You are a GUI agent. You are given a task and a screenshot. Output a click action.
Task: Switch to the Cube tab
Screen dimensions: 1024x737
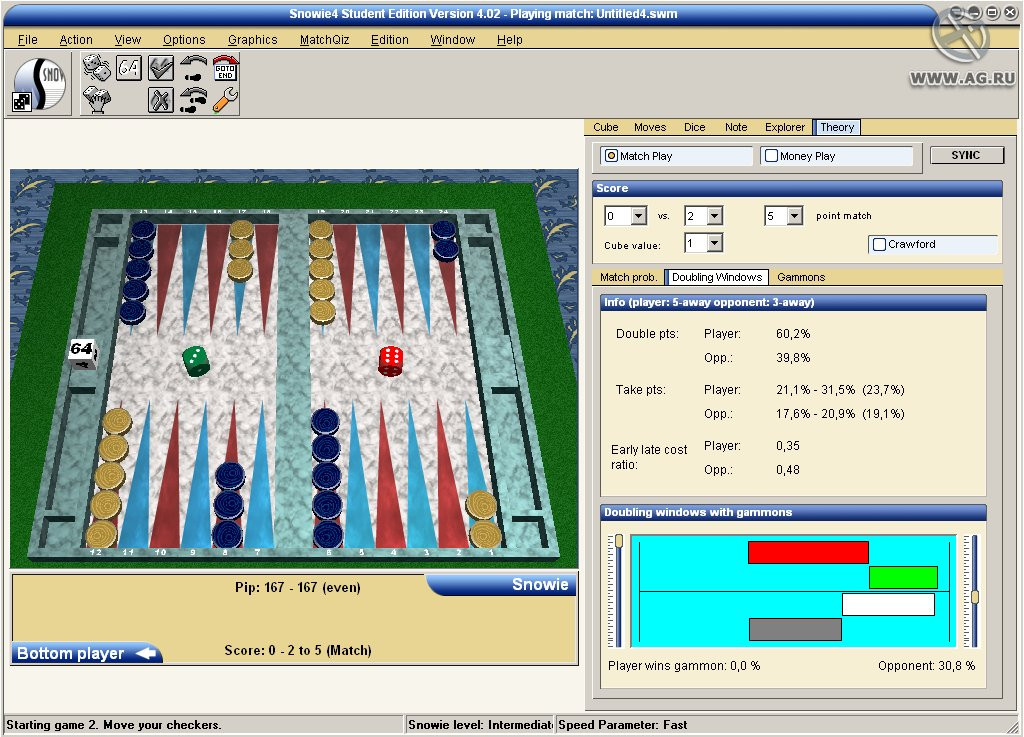605,127
